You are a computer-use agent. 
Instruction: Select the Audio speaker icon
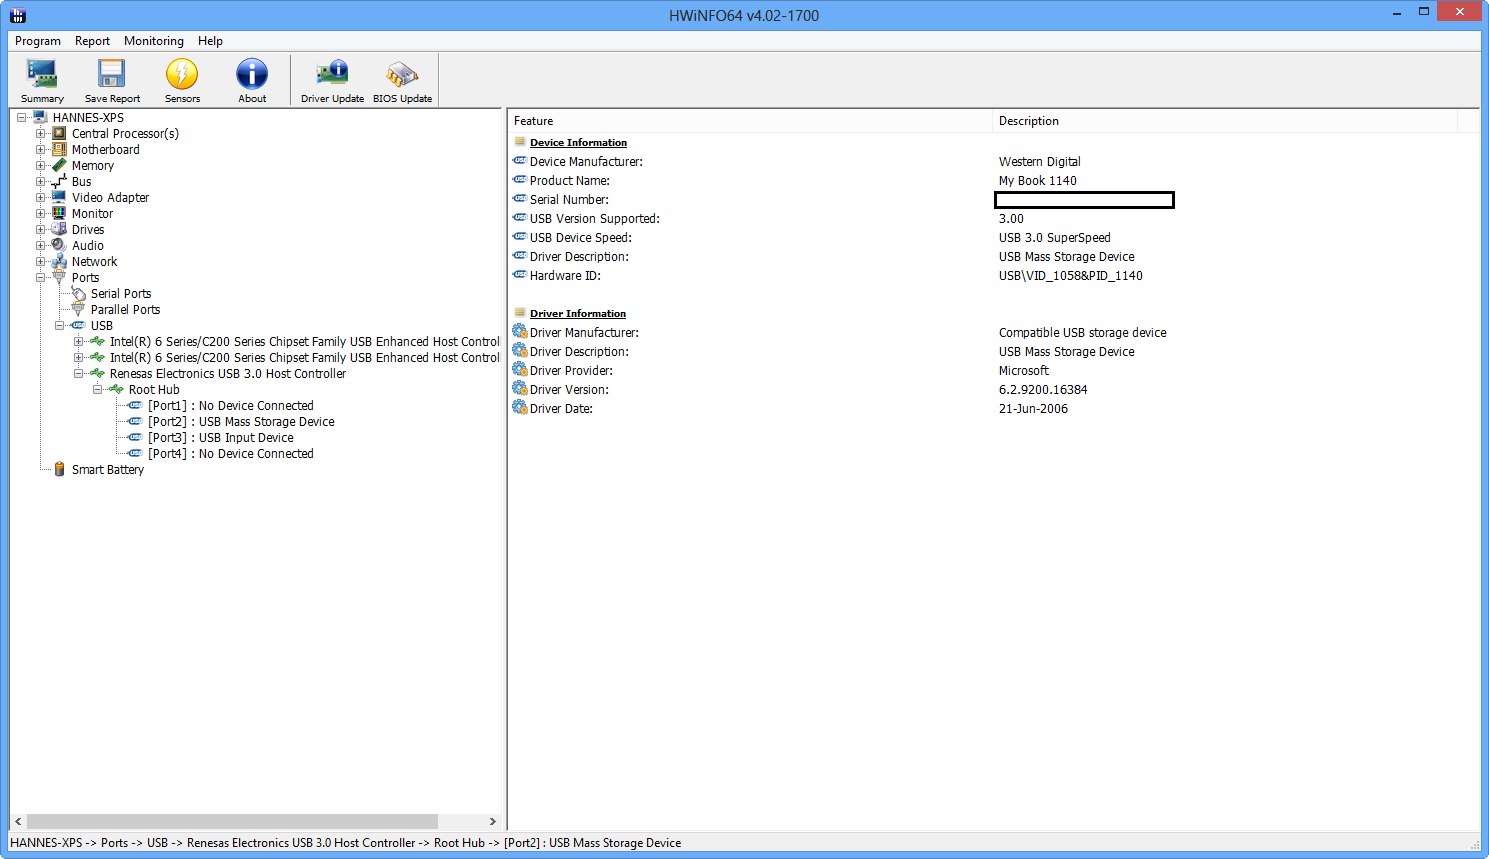[x=59, y=245]
